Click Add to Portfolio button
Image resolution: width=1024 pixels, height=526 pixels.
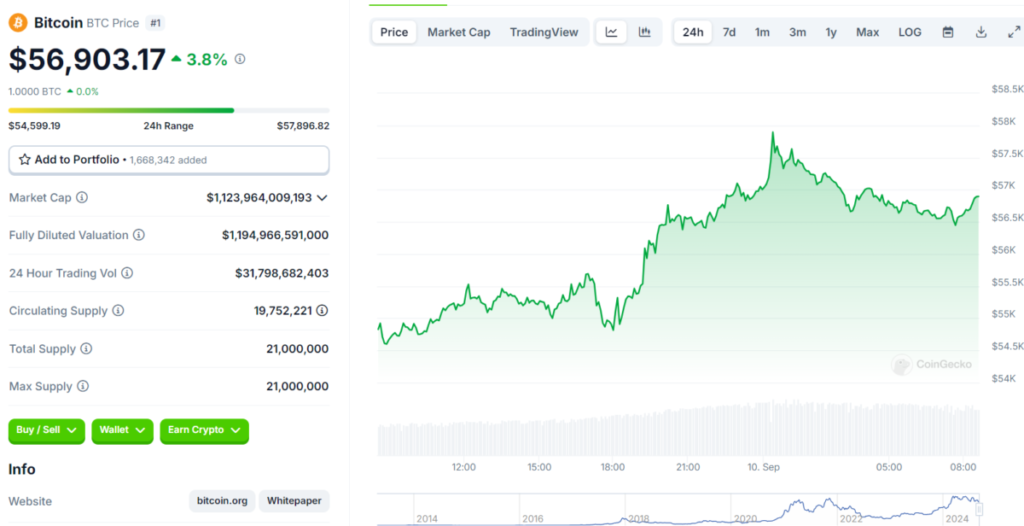168,160
